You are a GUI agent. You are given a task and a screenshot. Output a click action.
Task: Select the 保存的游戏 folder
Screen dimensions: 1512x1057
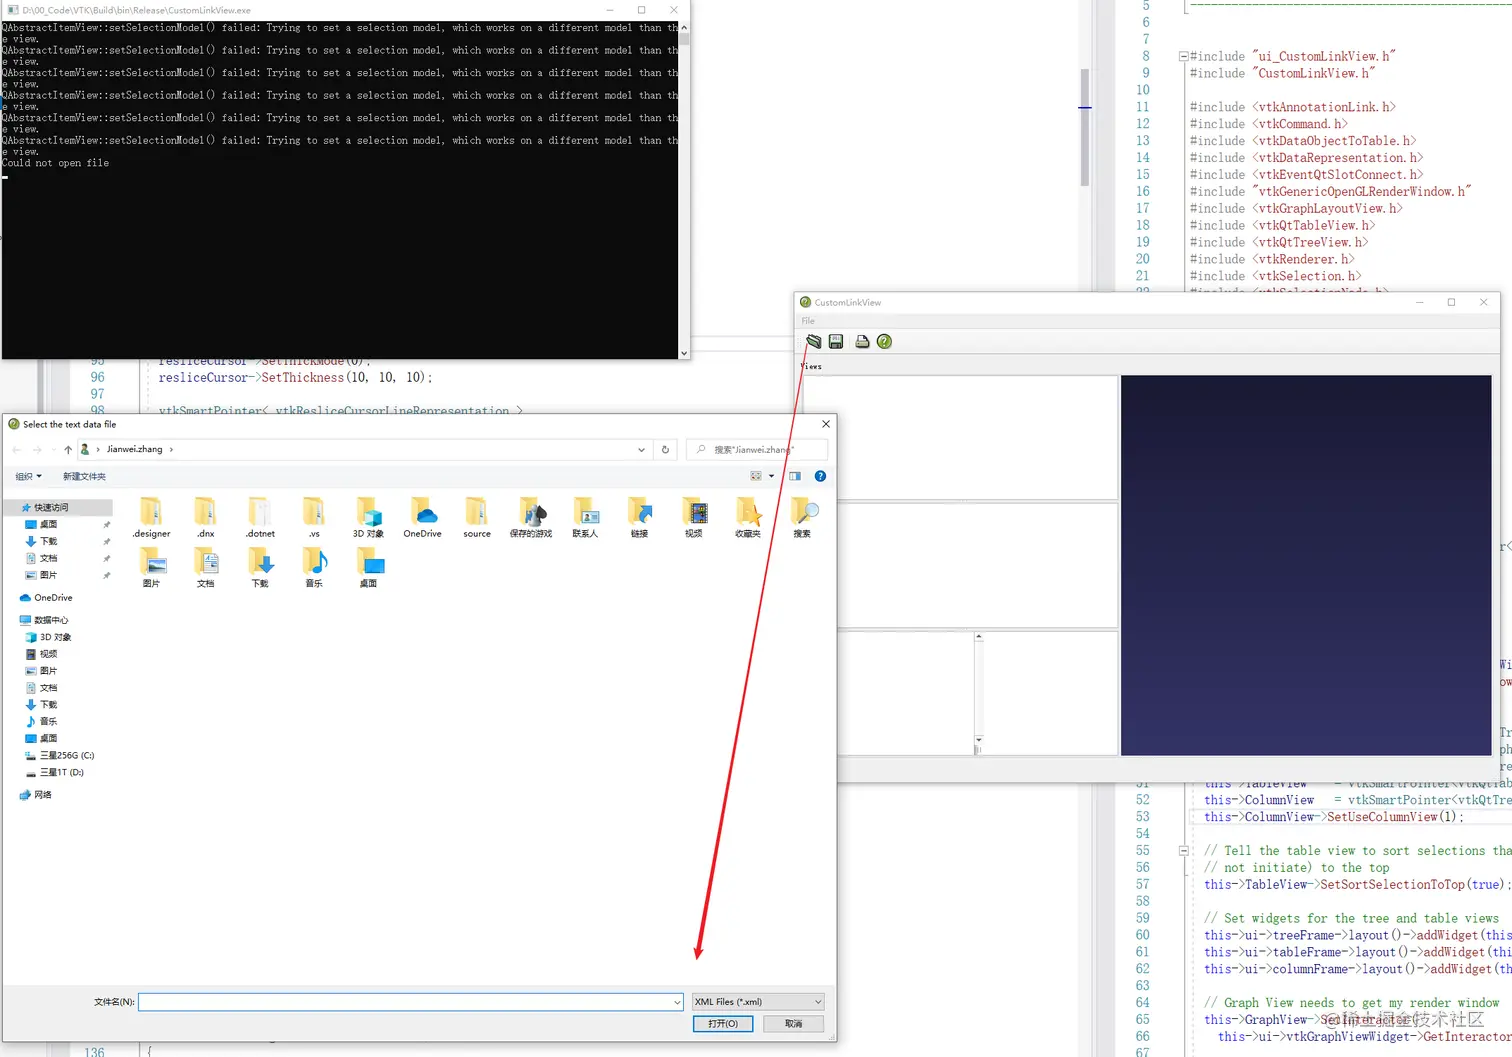pos(531,518)
